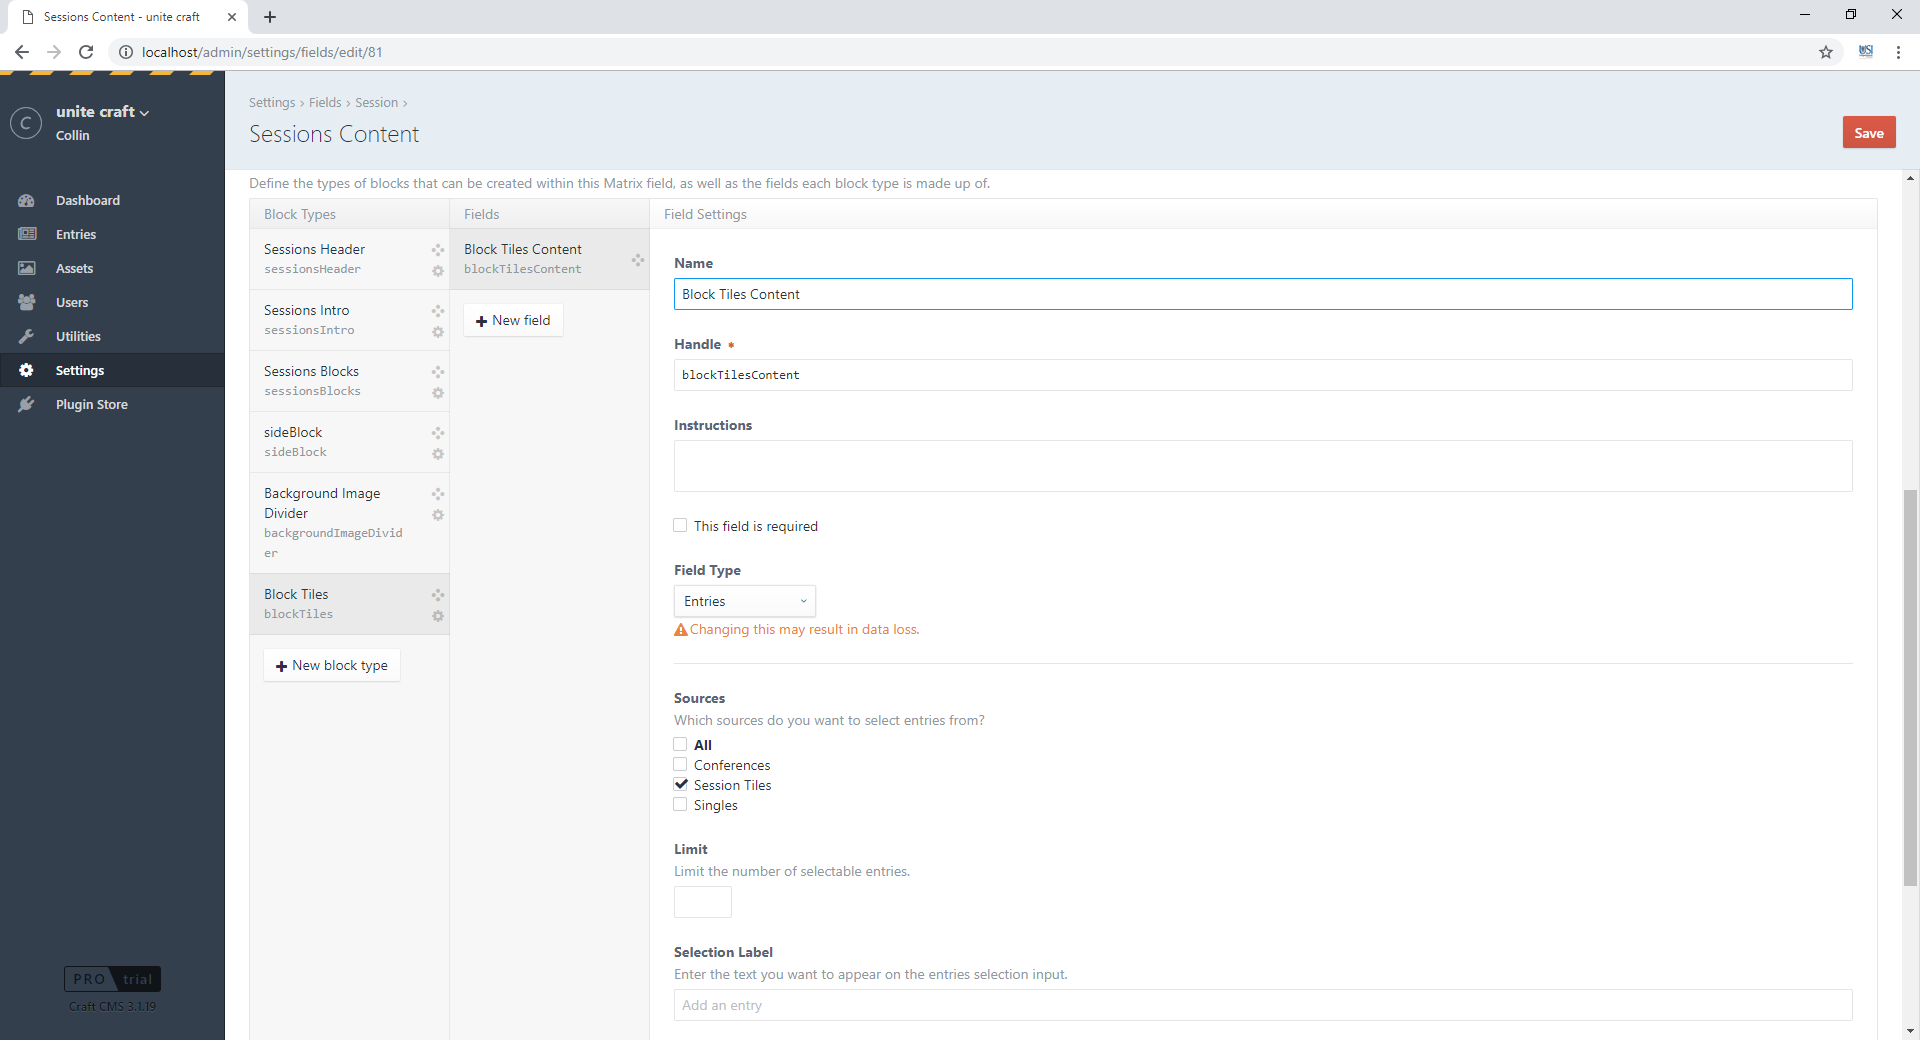Click the Settings breadcrumb link
Image resolution: width=1920 pixels, height=1040 pixels.
pyautogui.click(x=272, y=102)
